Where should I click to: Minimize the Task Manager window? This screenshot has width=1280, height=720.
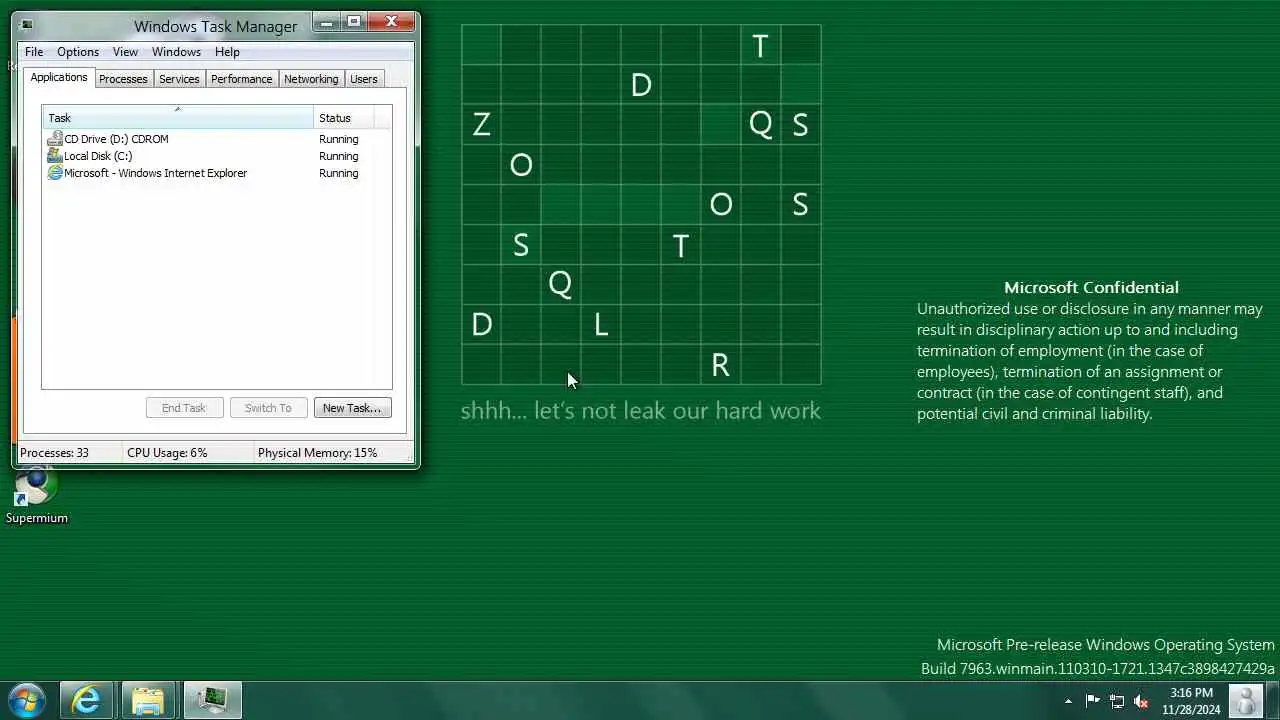click(326, 22)
